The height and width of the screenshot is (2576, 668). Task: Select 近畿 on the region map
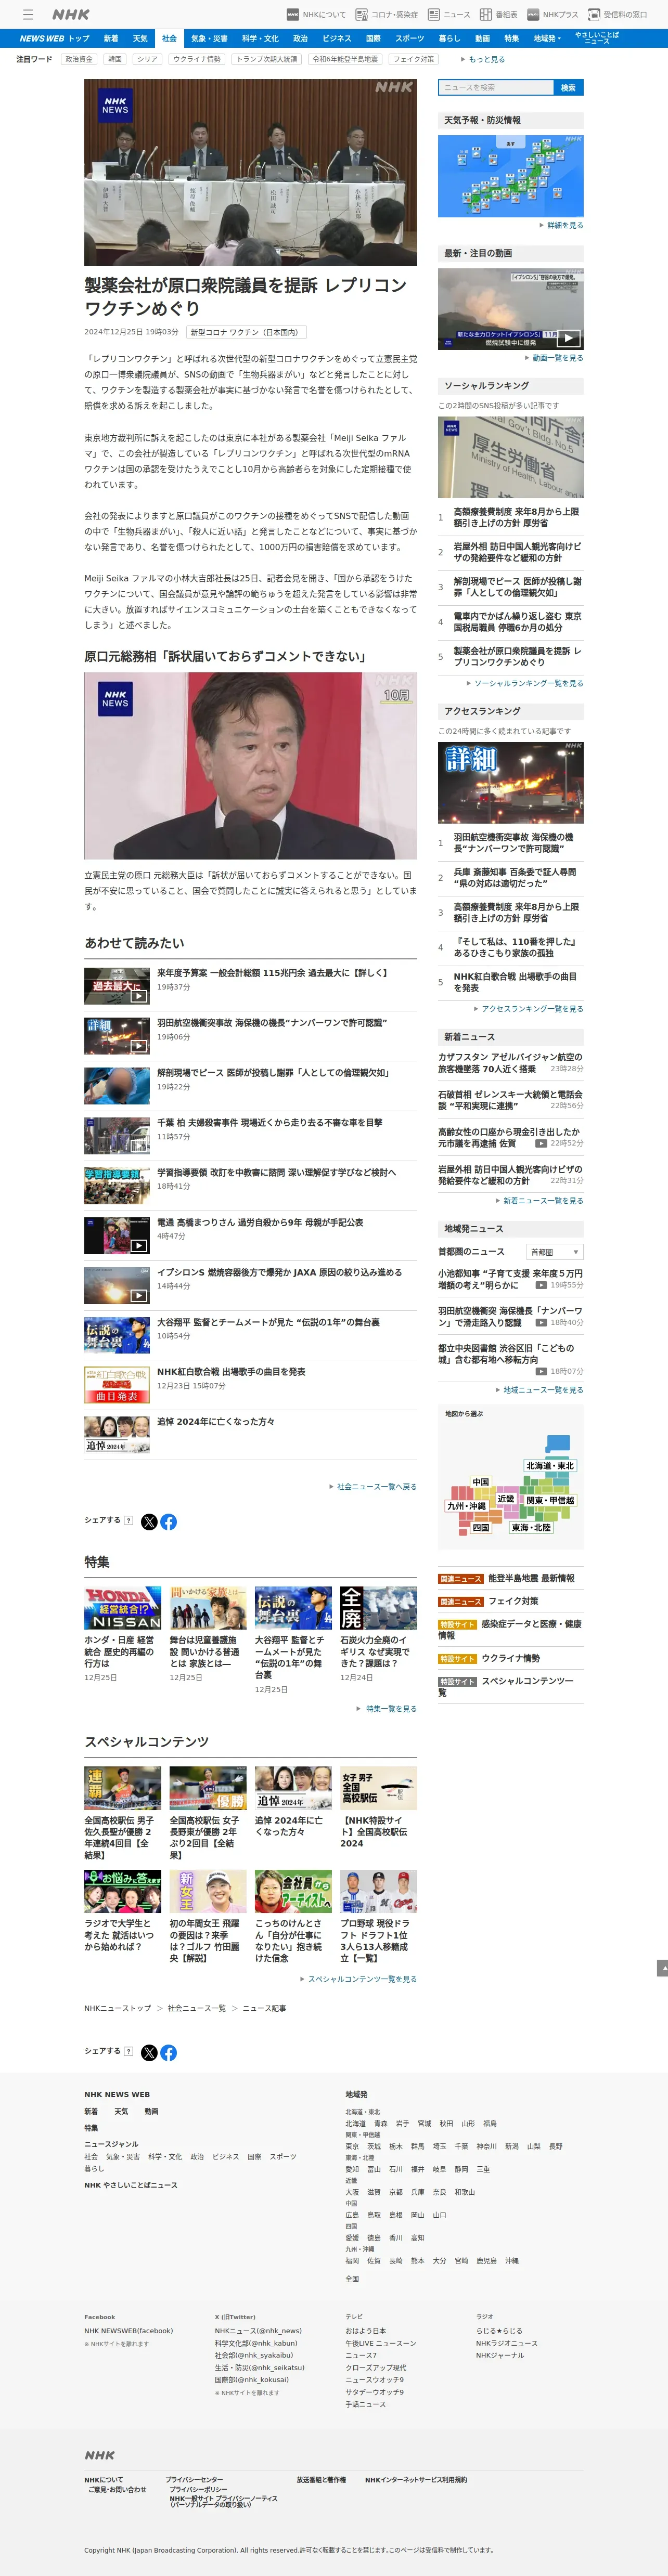pyautogui.click(x=506, y=1498)
